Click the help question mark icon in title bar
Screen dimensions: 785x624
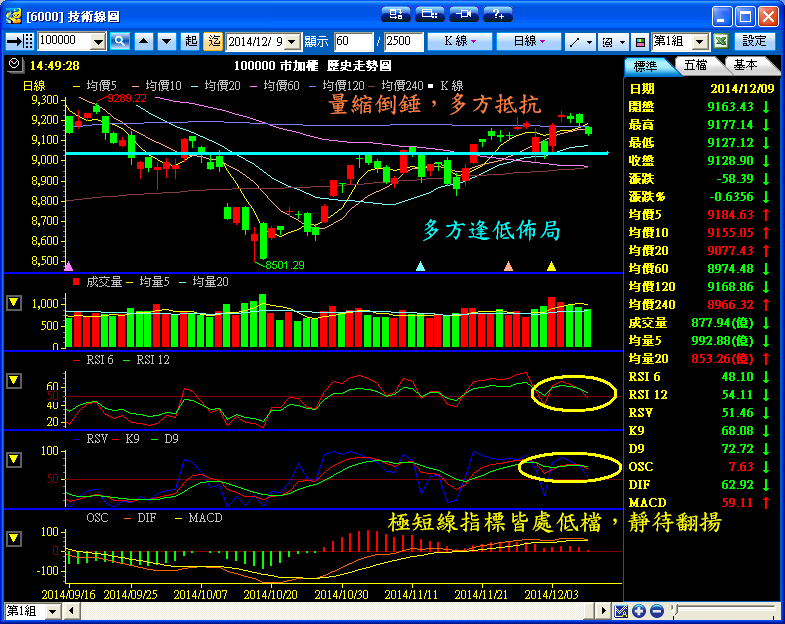pos(497,14)
